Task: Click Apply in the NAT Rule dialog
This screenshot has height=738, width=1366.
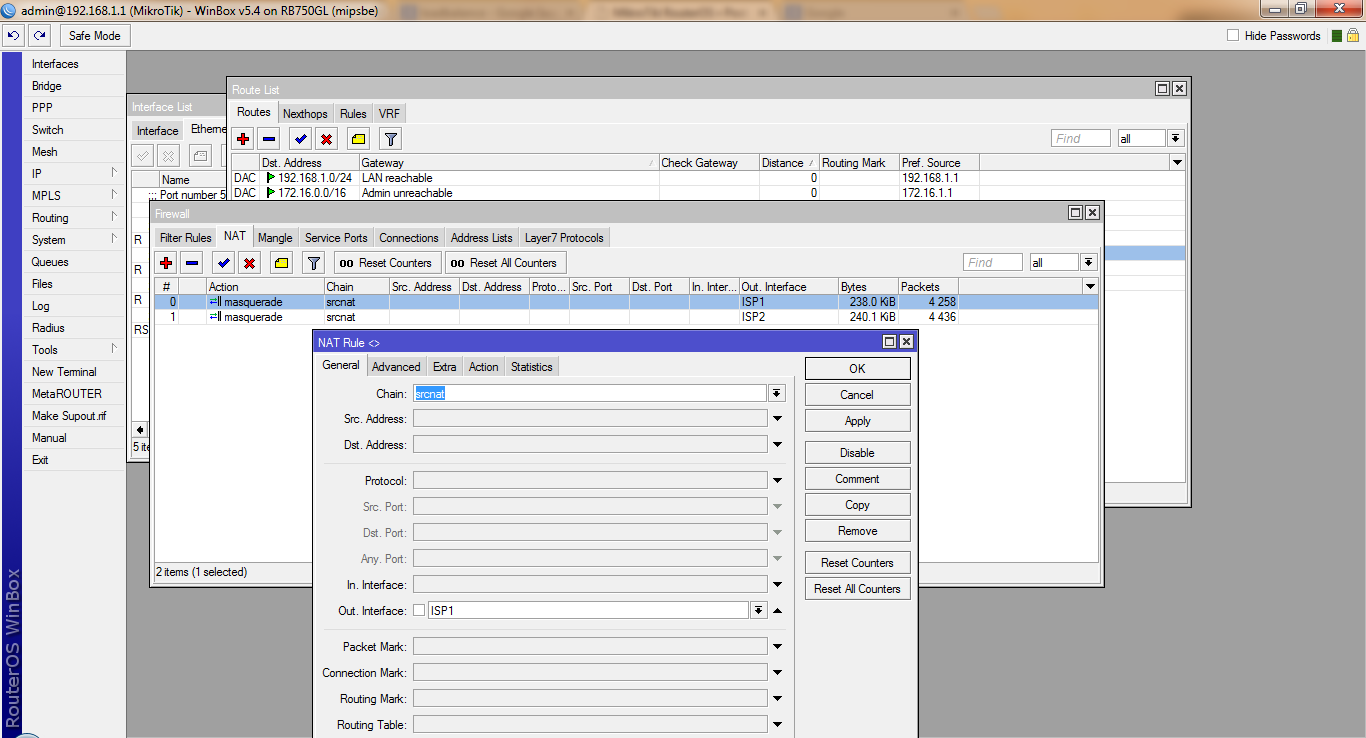Action: (x=857, y=421)
